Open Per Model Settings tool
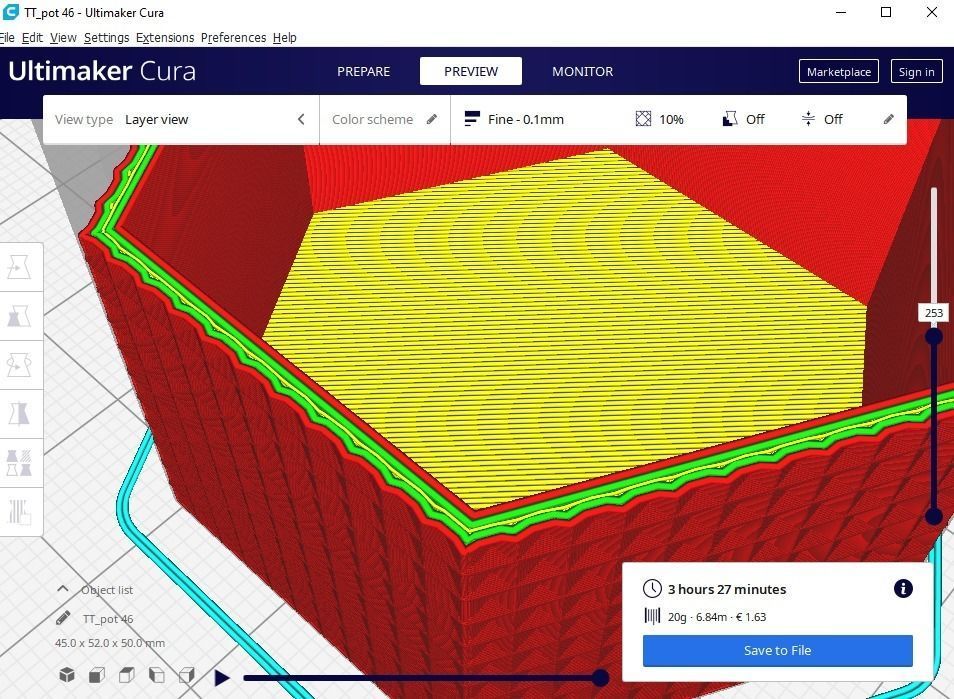This screenshot has height=699, width=954. click(19, 463)
